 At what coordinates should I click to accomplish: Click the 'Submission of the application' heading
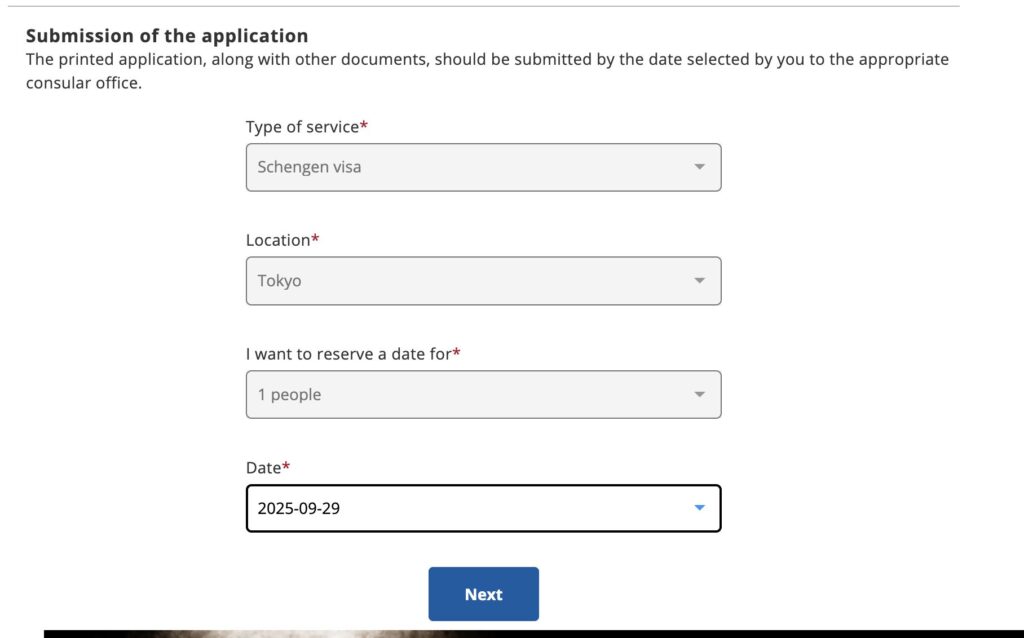167,35
